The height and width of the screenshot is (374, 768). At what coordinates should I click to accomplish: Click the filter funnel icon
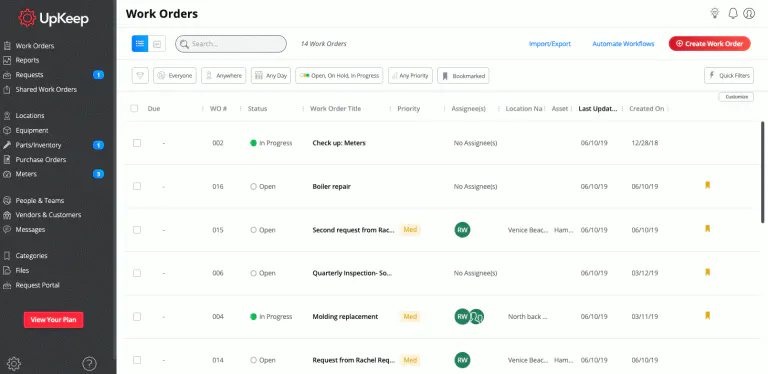coord(140,76)
